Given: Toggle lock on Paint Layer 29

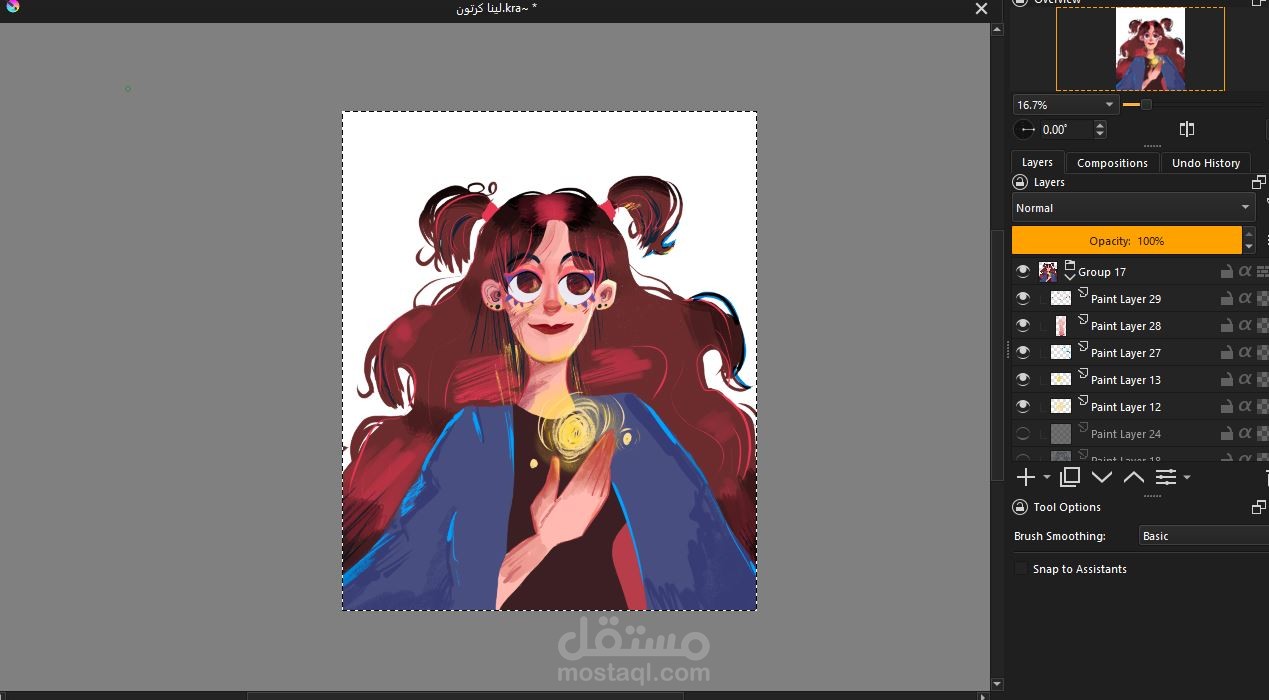Looking at the screenshot, I should [1226, 299].
